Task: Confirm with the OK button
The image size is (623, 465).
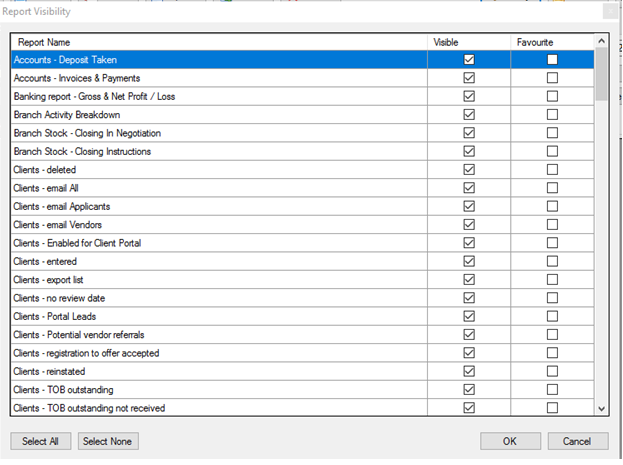Action: point(510,441)
